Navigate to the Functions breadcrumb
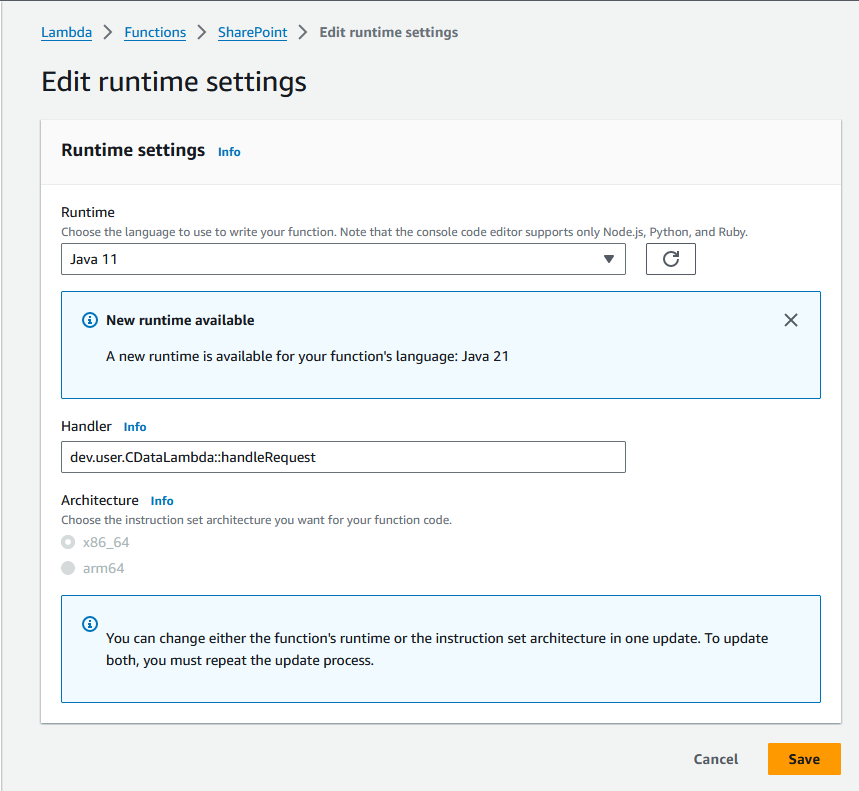 click(155, 32)
